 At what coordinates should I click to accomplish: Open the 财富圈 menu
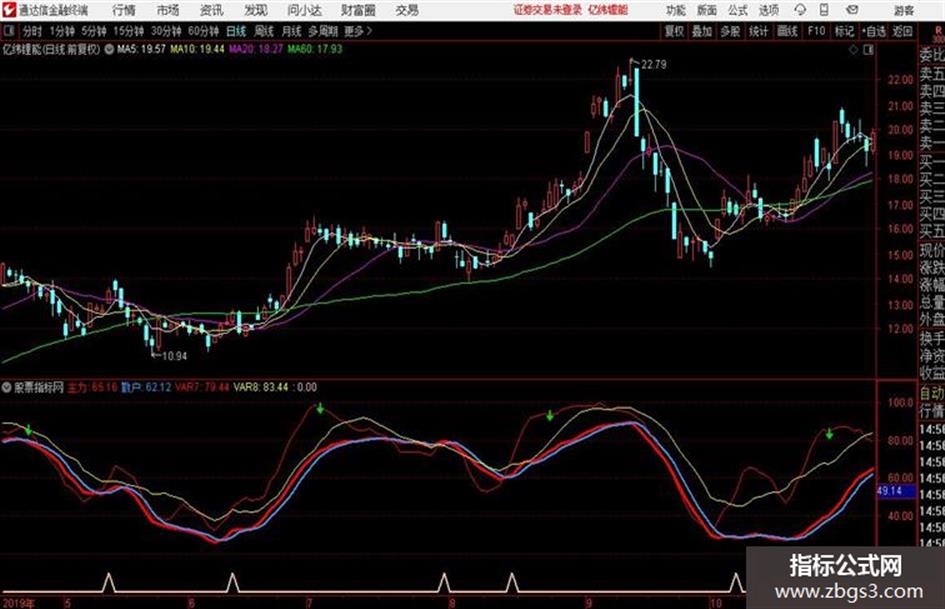[358, 10]
